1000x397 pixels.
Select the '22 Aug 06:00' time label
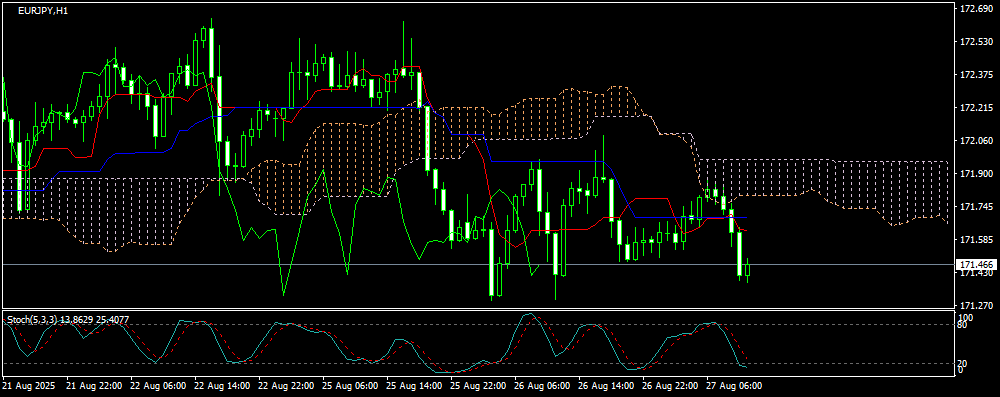point(158,386)
